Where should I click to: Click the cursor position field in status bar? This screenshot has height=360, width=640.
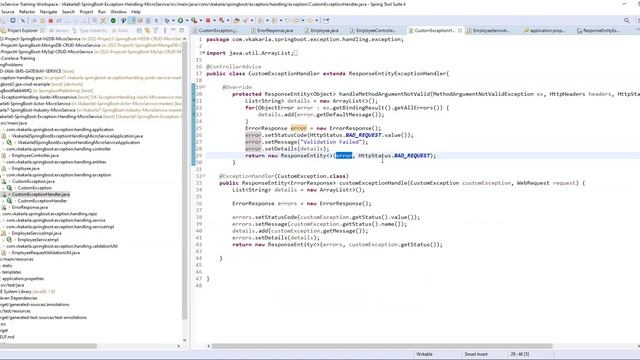[520, 354]
